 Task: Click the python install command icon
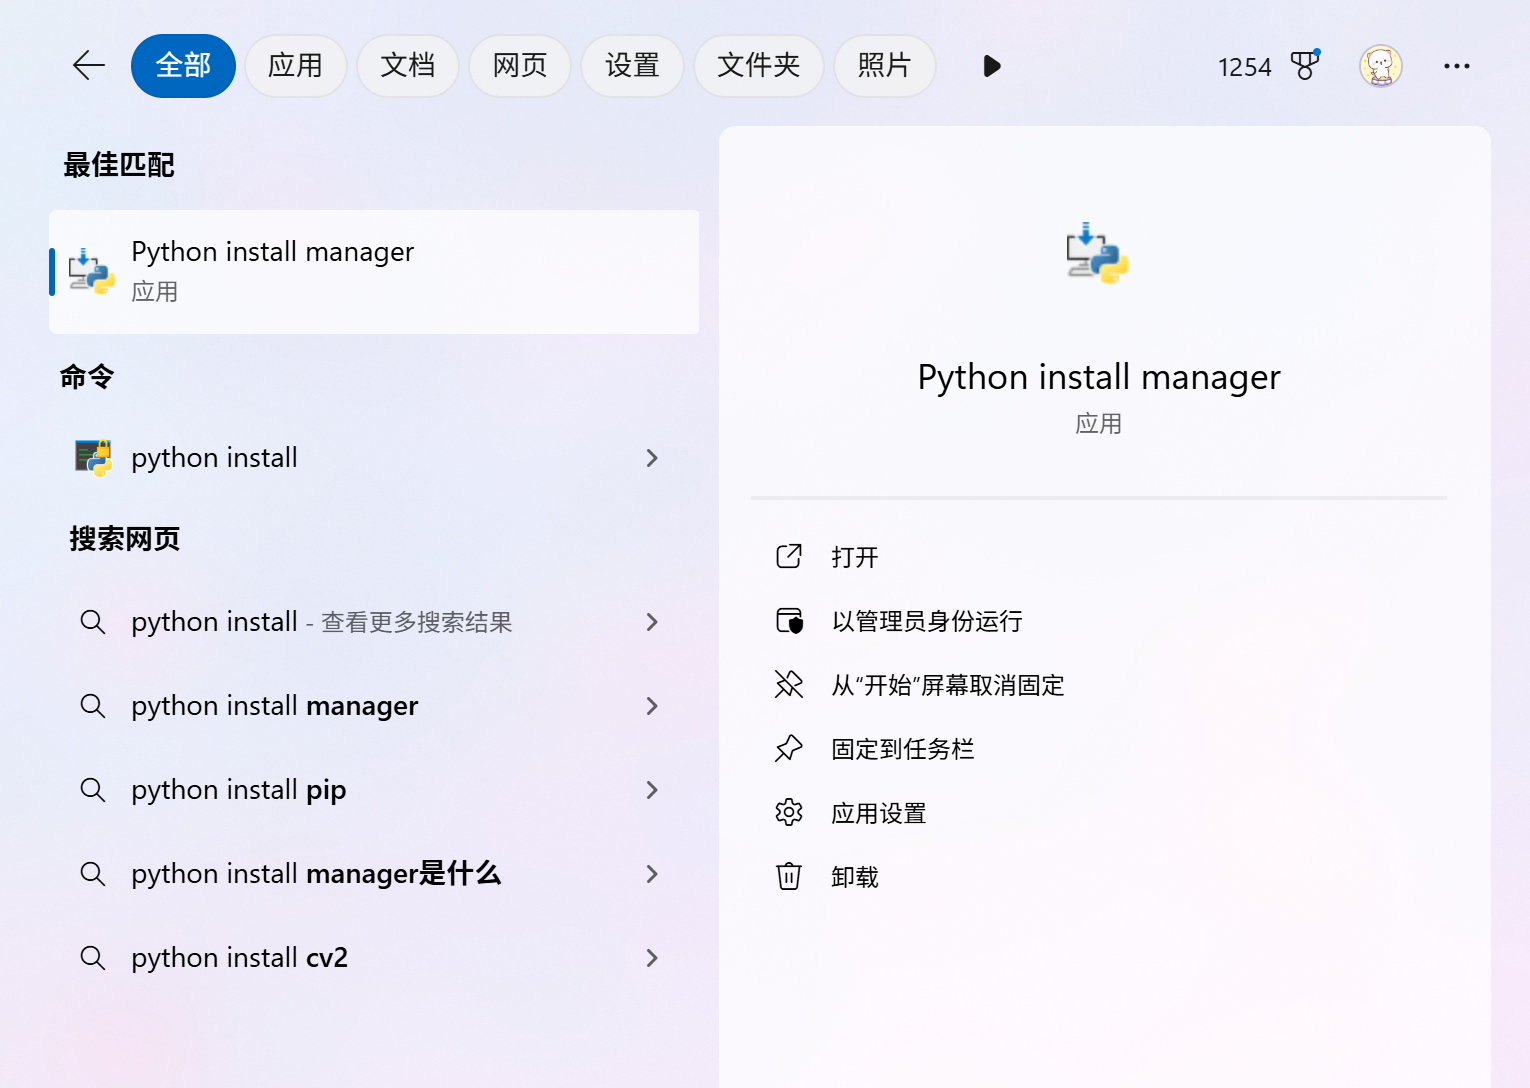coord(93,458)
